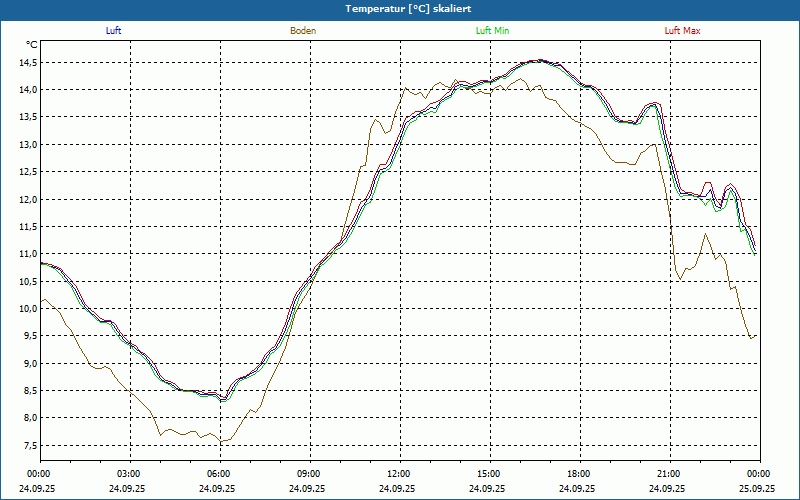
Task: Click the 09:00 time axis label
Action: click(x=310, y=474)
